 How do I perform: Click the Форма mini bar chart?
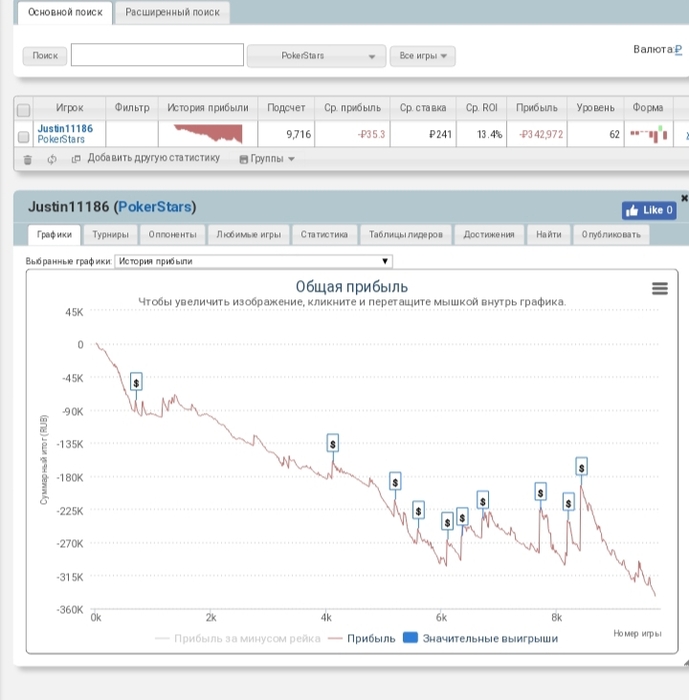[648, 134]
